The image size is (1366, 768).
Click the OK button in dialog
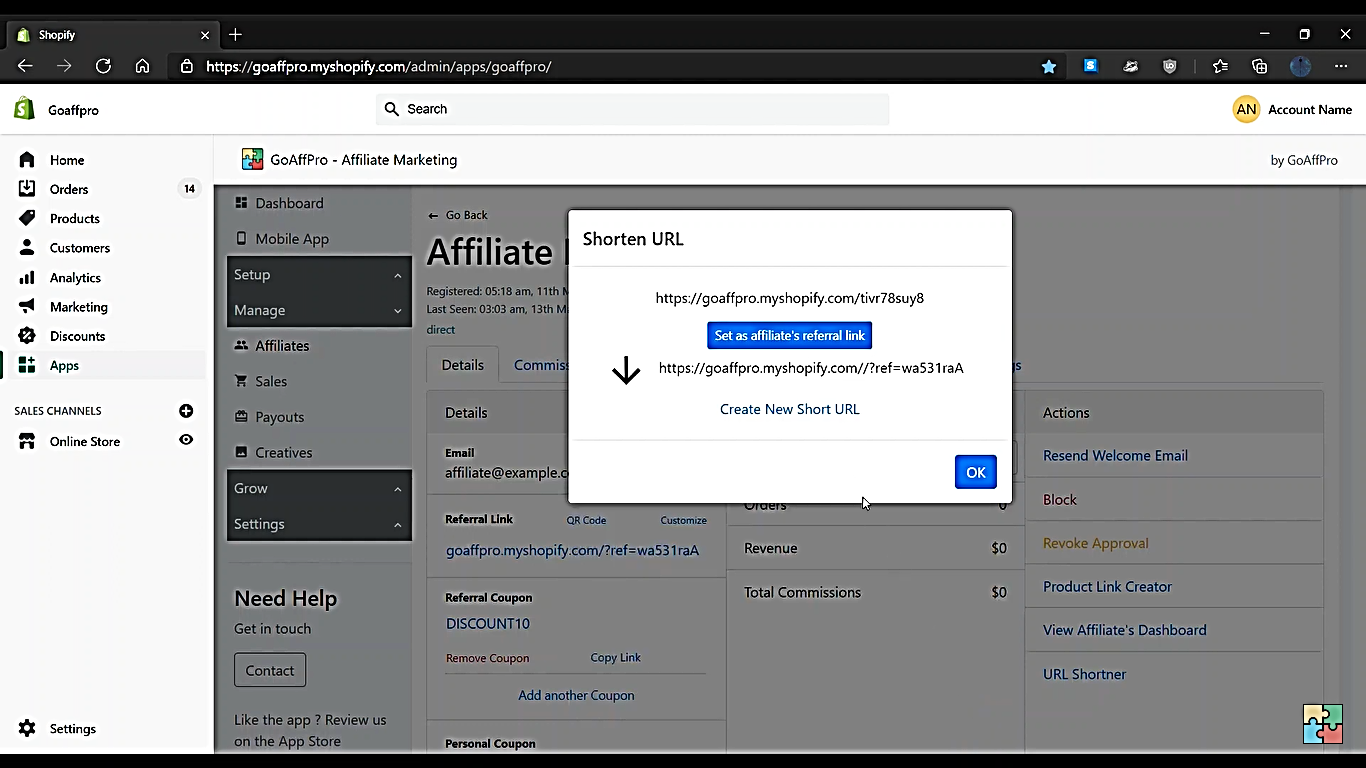[976, 472]
